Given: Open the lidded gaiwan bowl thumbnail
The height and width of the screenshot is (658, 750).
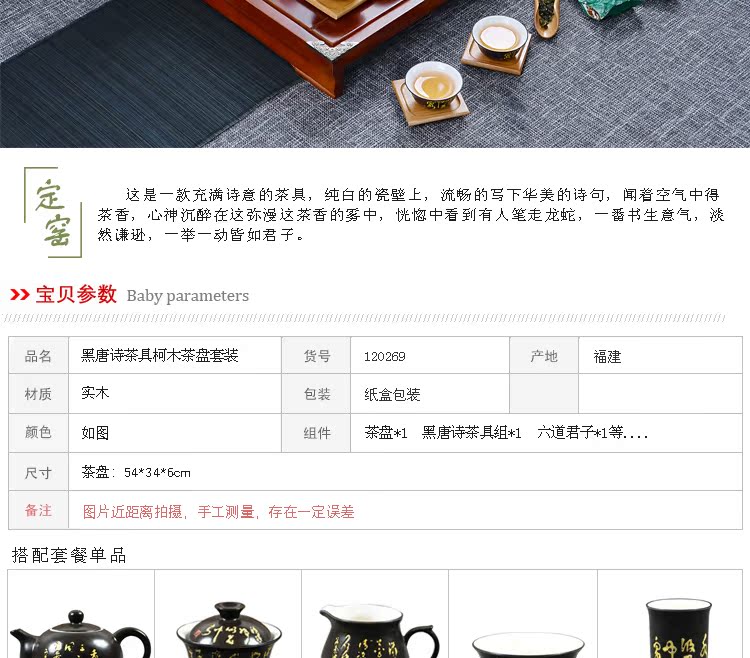Looking at the screenshot, I should [228, 614].
